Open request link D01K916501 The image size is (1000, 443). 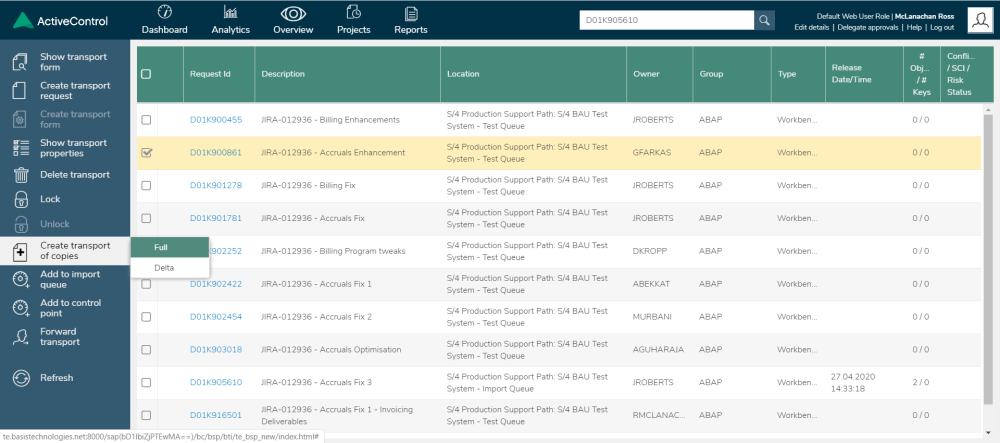(x=216, y=415)
